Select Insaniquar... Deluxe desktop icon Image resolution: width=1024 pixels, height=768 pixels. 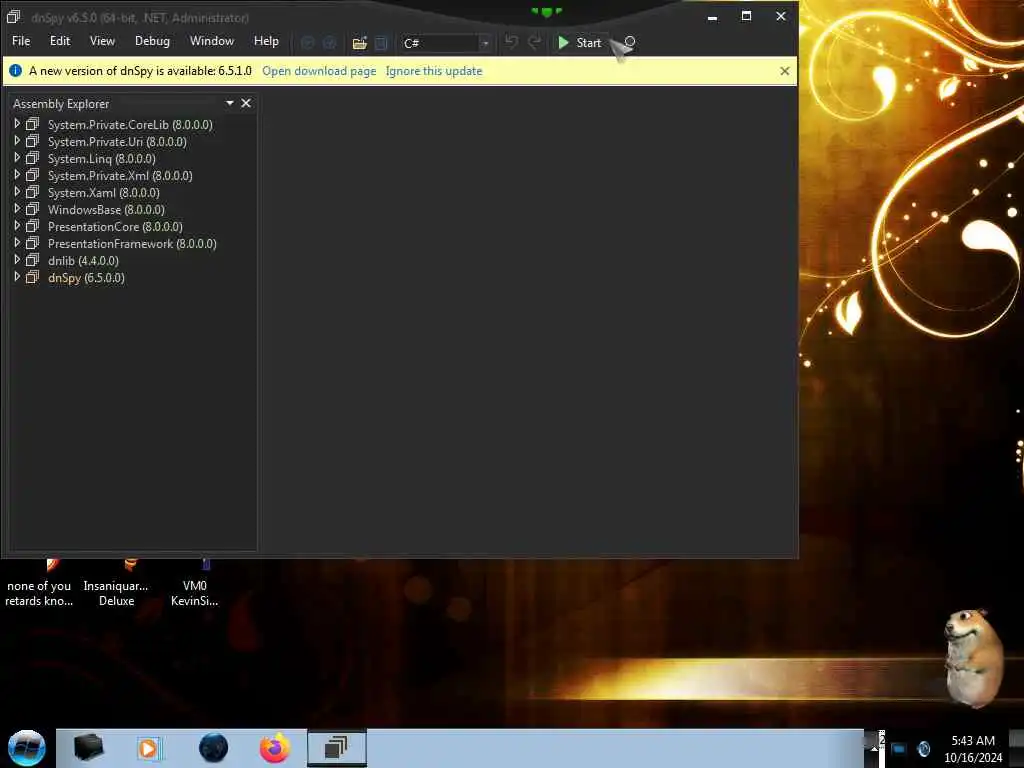click(x=116, y=584)
